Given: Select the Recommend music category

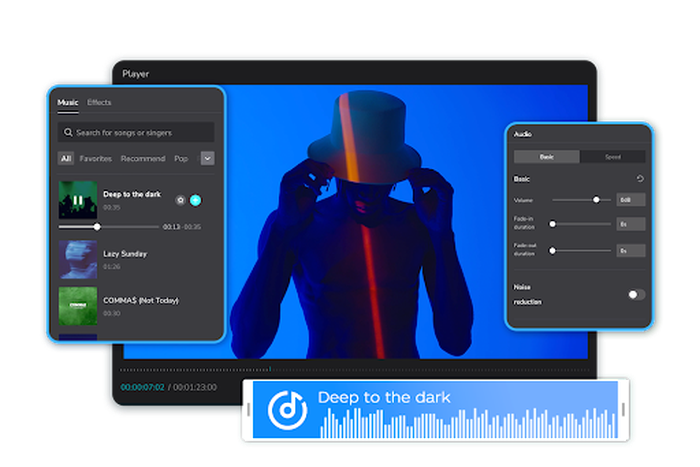Looking at the screenshot, I should pos(143,158).
